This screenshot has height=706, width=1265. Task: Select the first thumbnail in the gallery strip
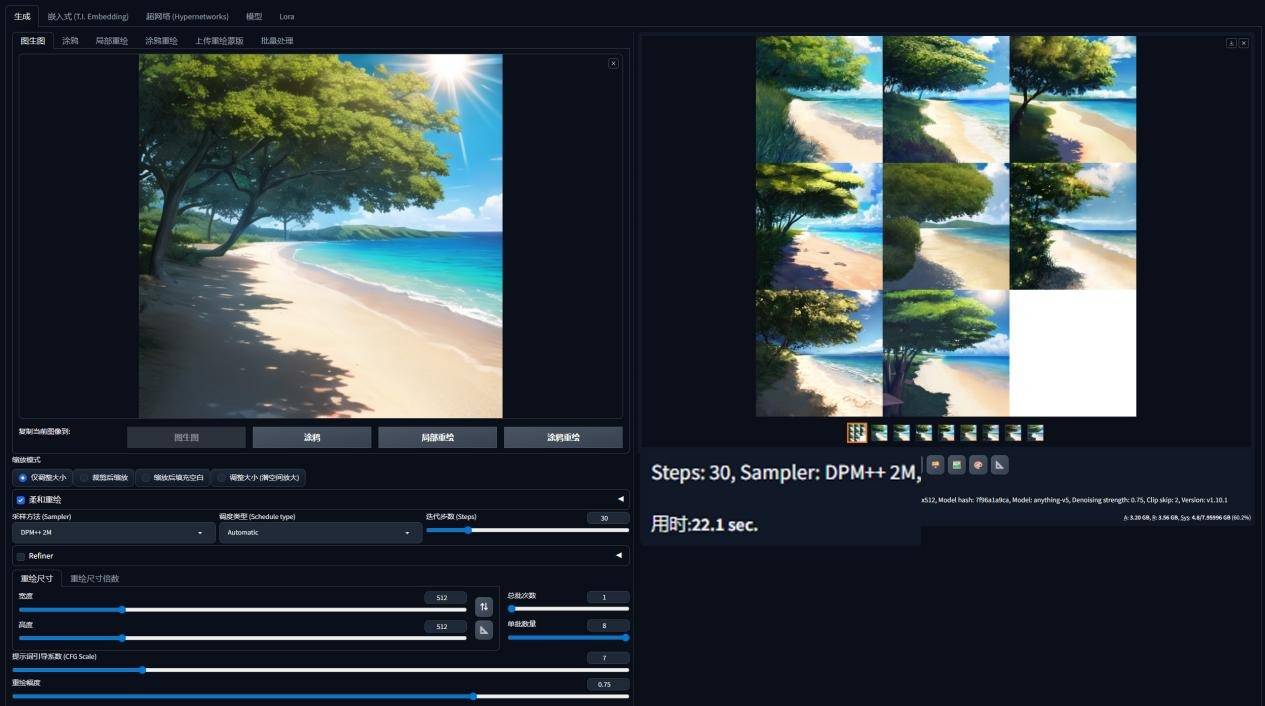857,433
